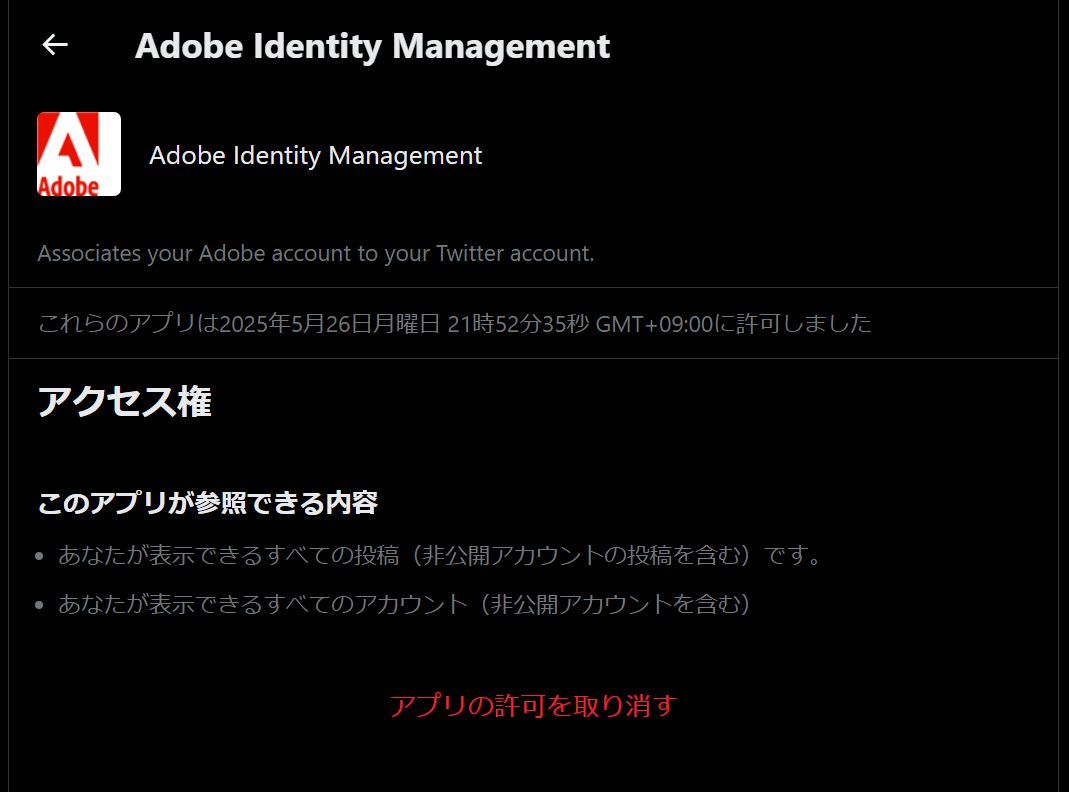Click the app name beside the Adobe logo
This screenshot has height=792, width=1069.
coord(316,155)
